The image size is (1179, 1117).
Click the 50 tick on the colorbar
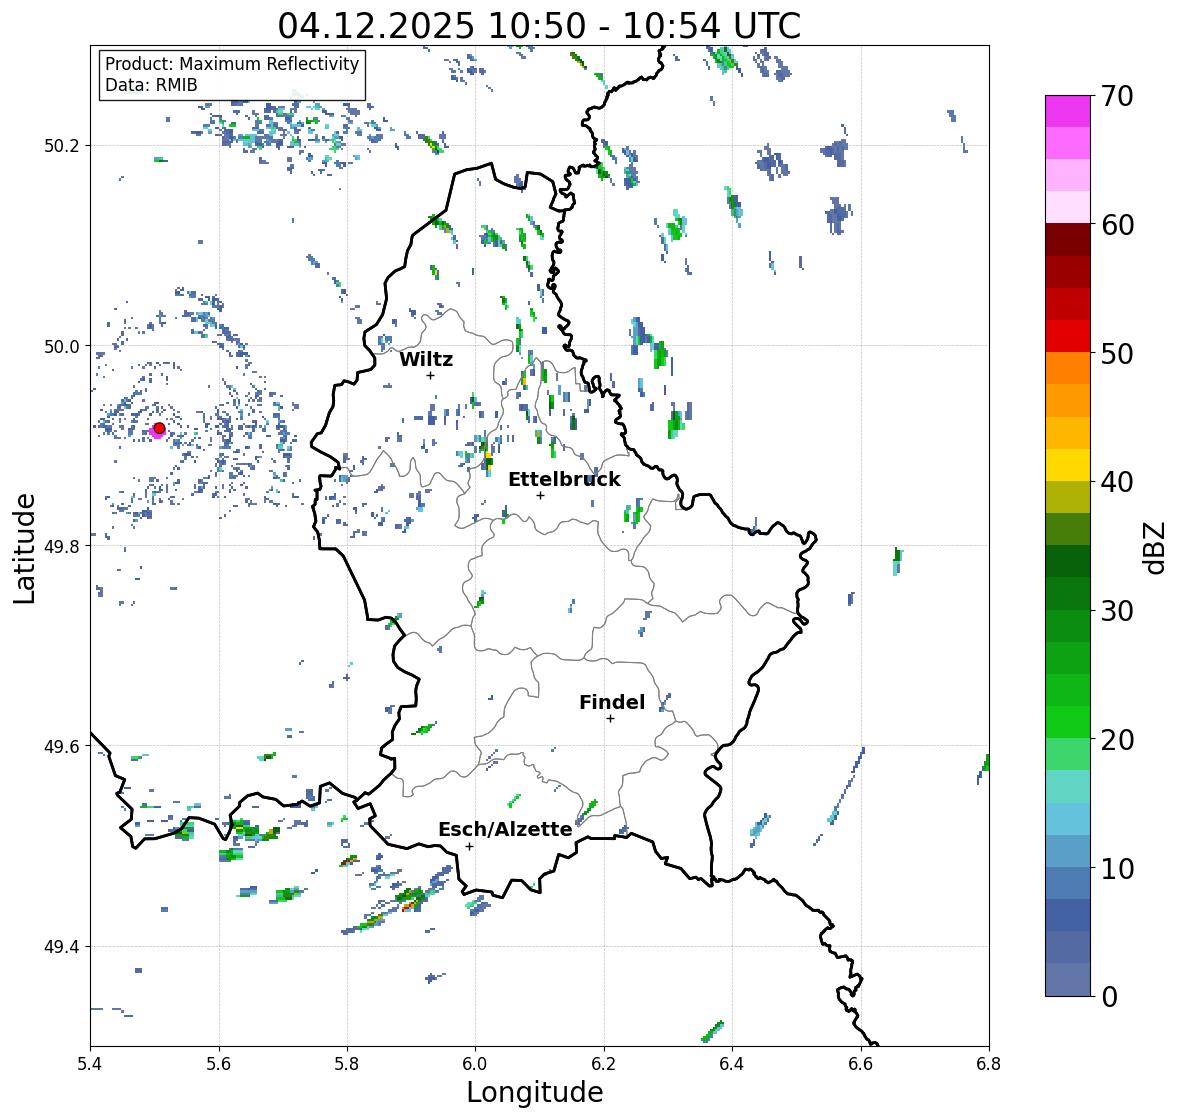[1117, 353]
